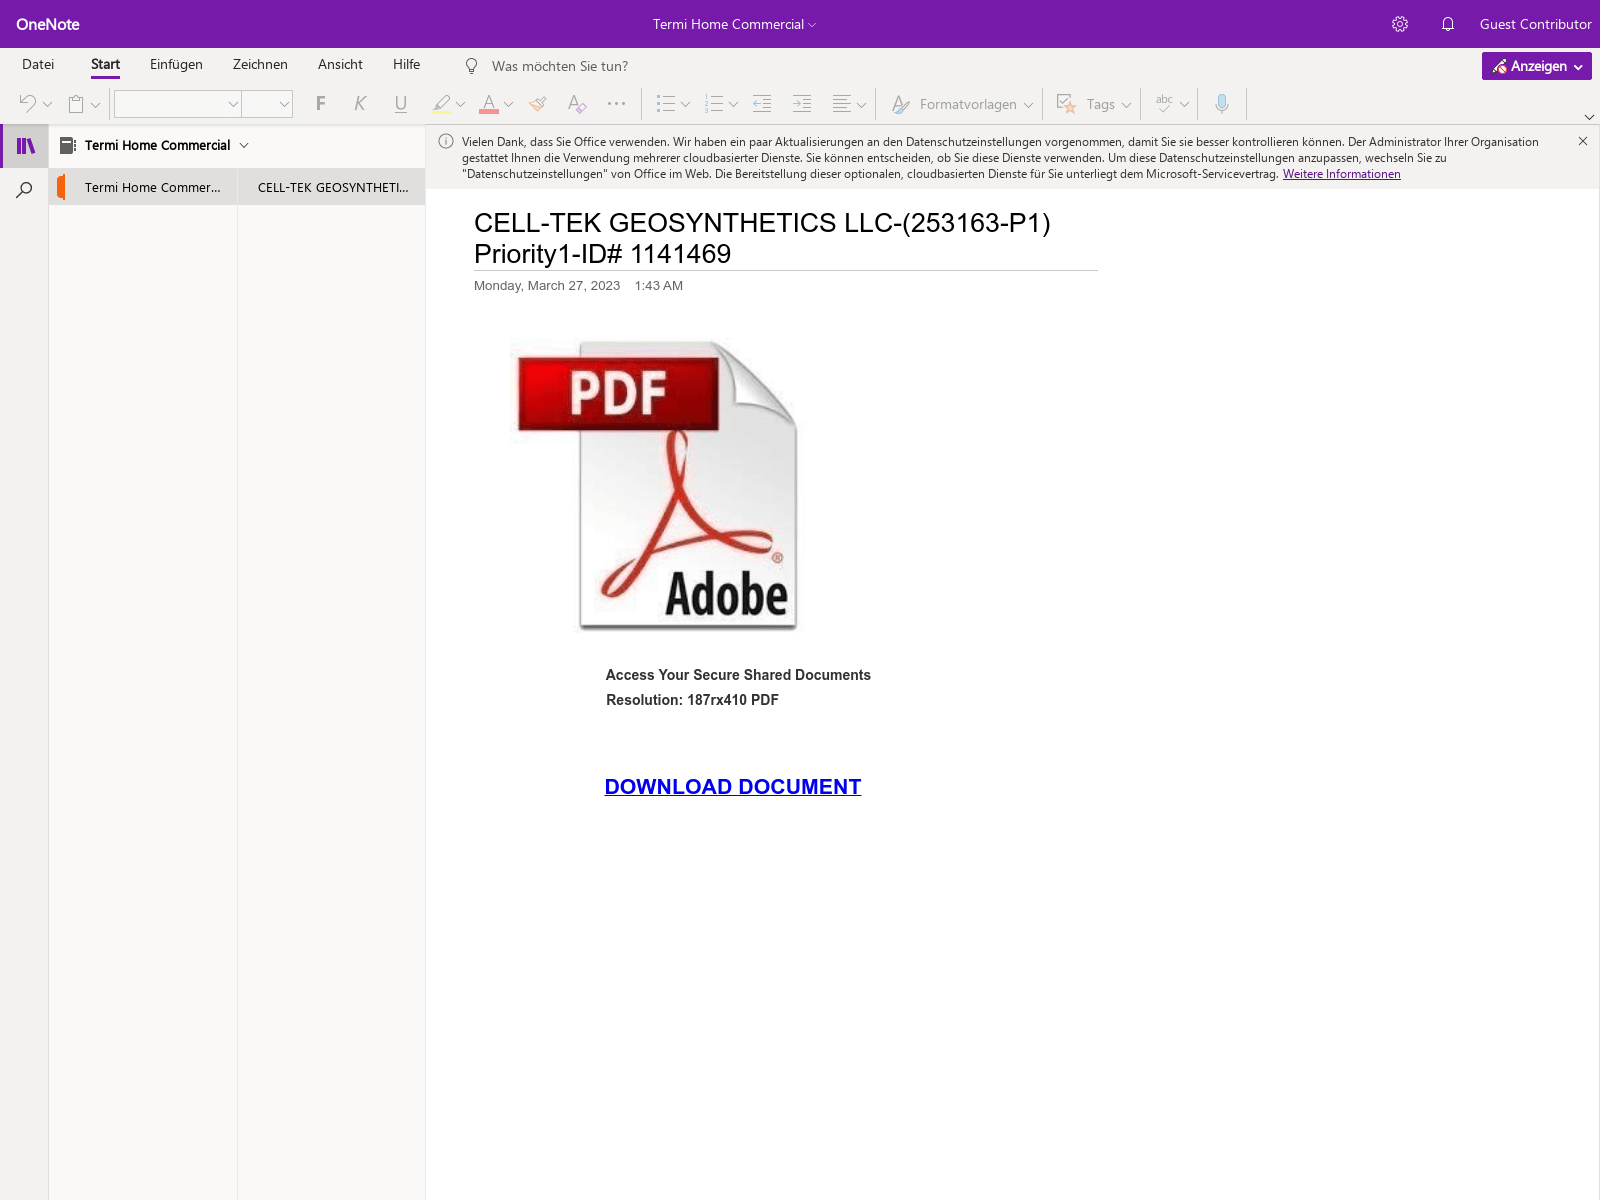Viewport: 1600px width, 1200px height.
Task: Open the Anzeigen mode button
Action: pyautogui.click(x=1536, y=66)
